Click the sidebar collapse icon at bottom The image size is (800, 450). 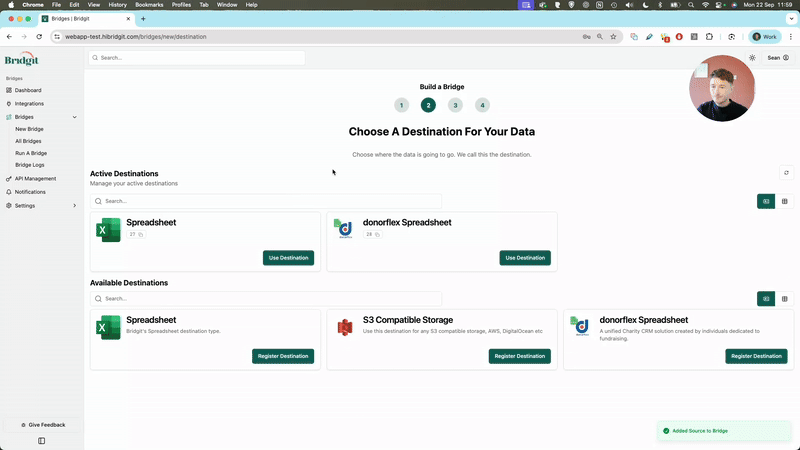pyautogui.click(x=41, y=440)
